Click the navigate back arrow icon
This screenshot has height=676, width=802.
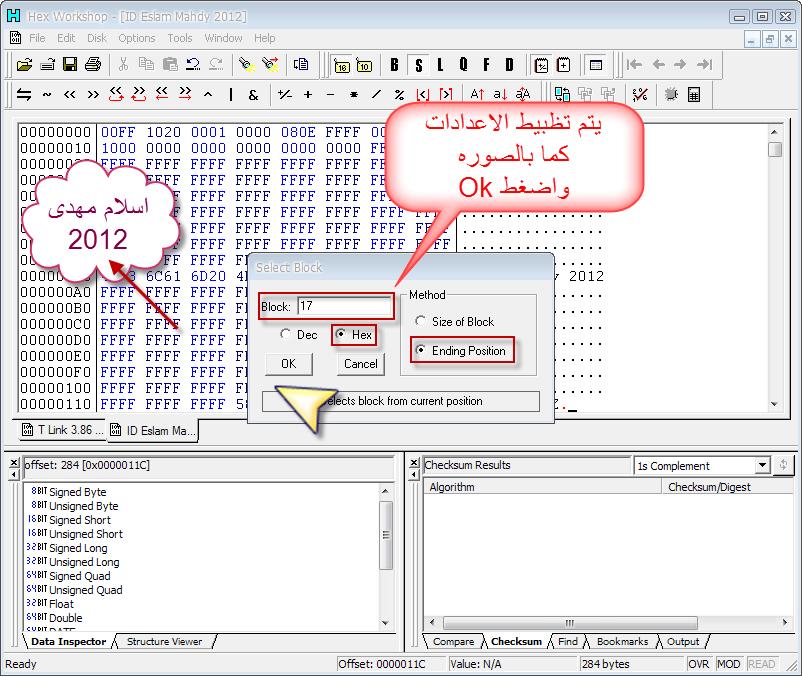(659, 64)
